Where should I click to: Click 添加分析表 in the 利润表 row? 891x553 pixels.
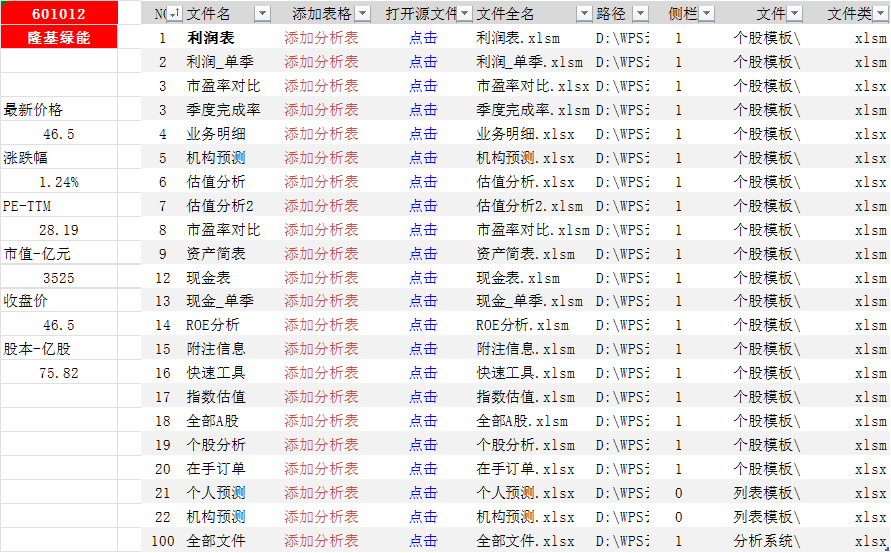tap(321, 38)
